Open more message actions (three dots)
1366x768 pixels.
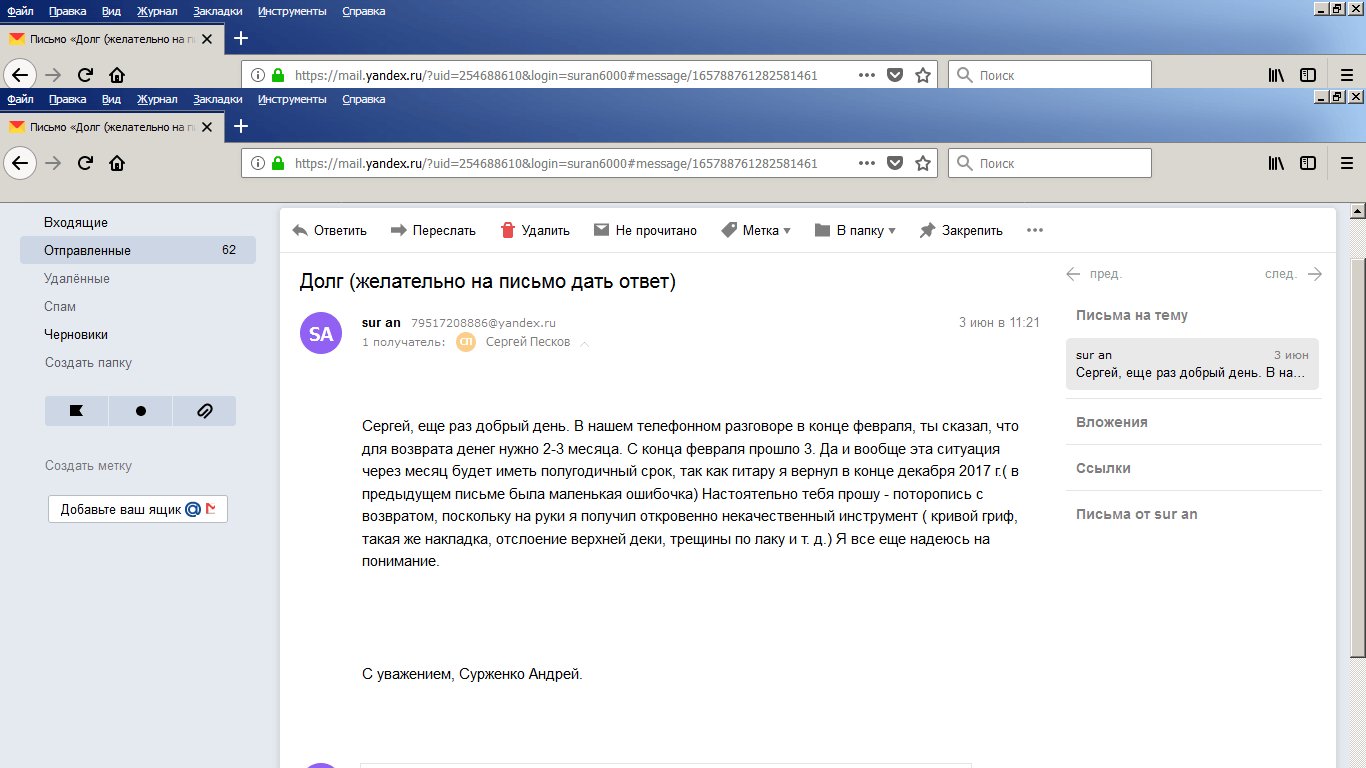(1035, 230)
